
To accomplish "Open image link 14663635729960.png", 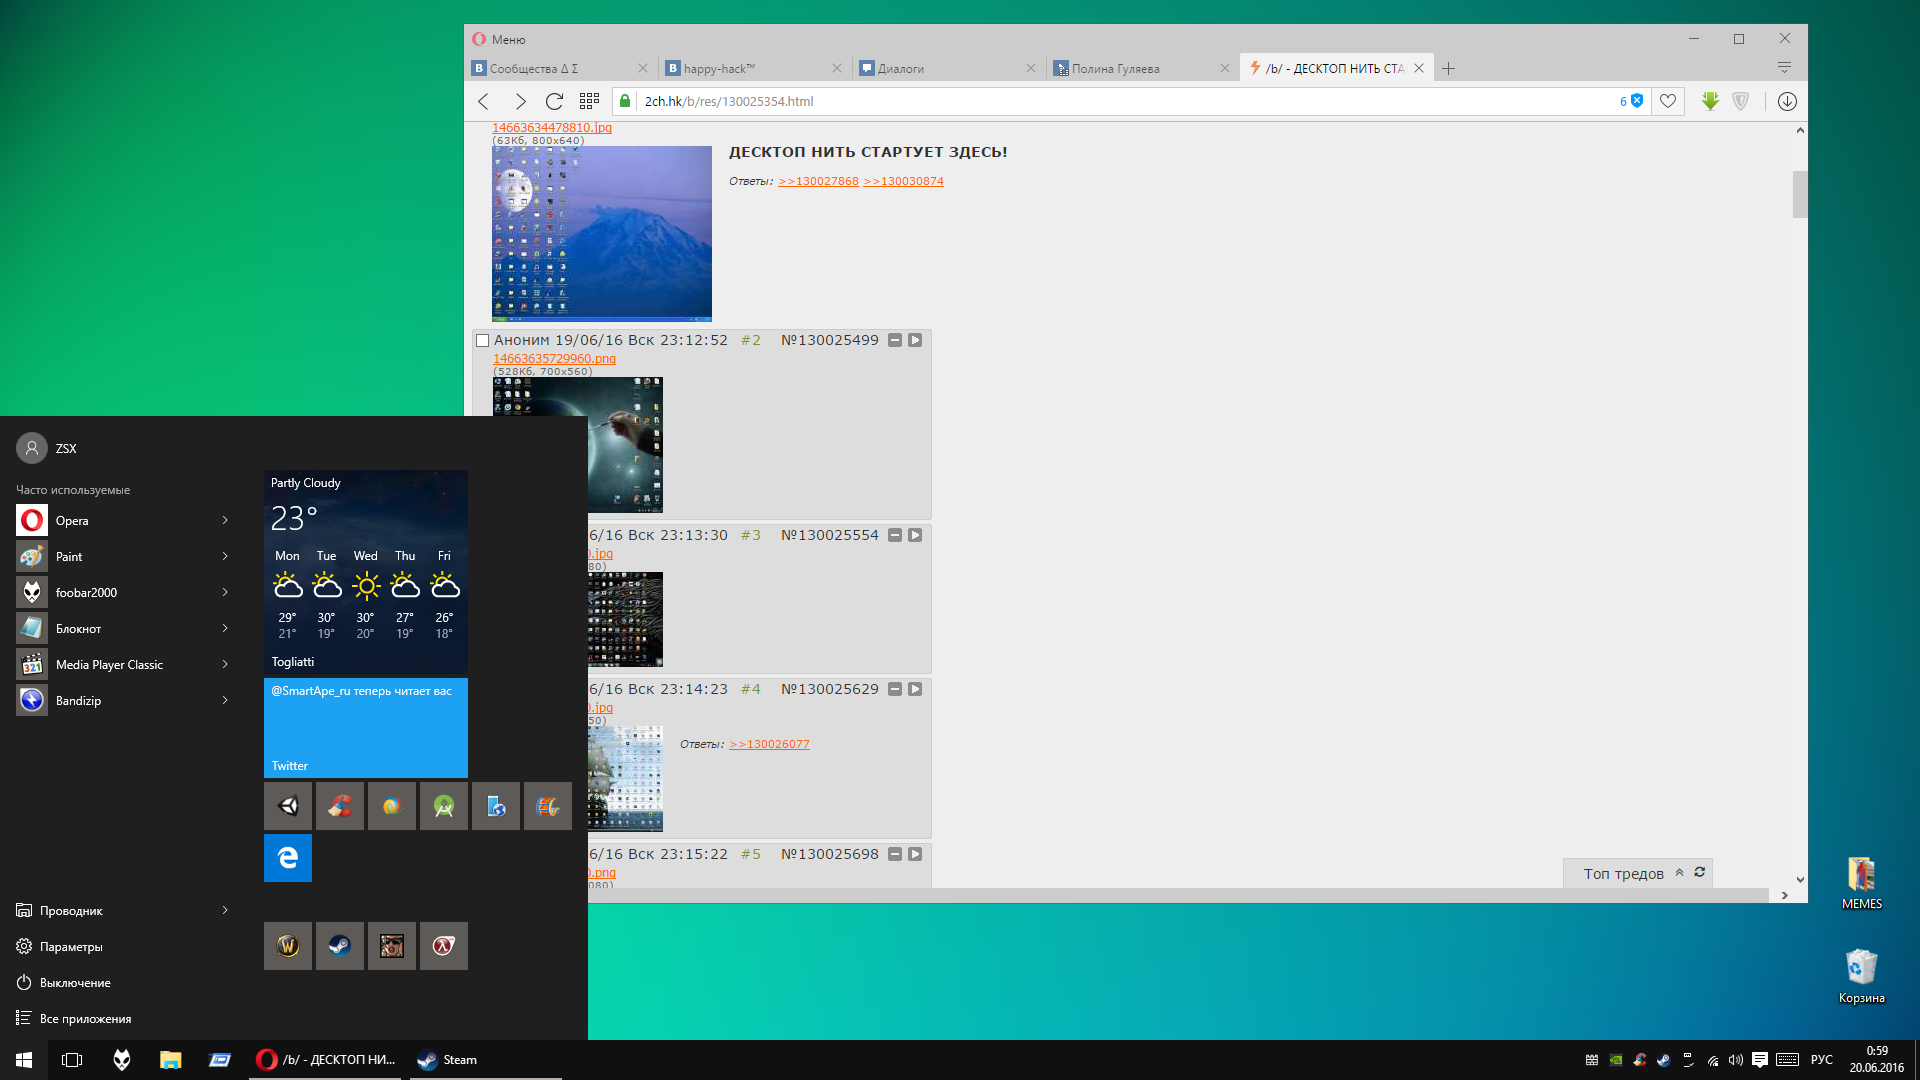I will point(554,359).
